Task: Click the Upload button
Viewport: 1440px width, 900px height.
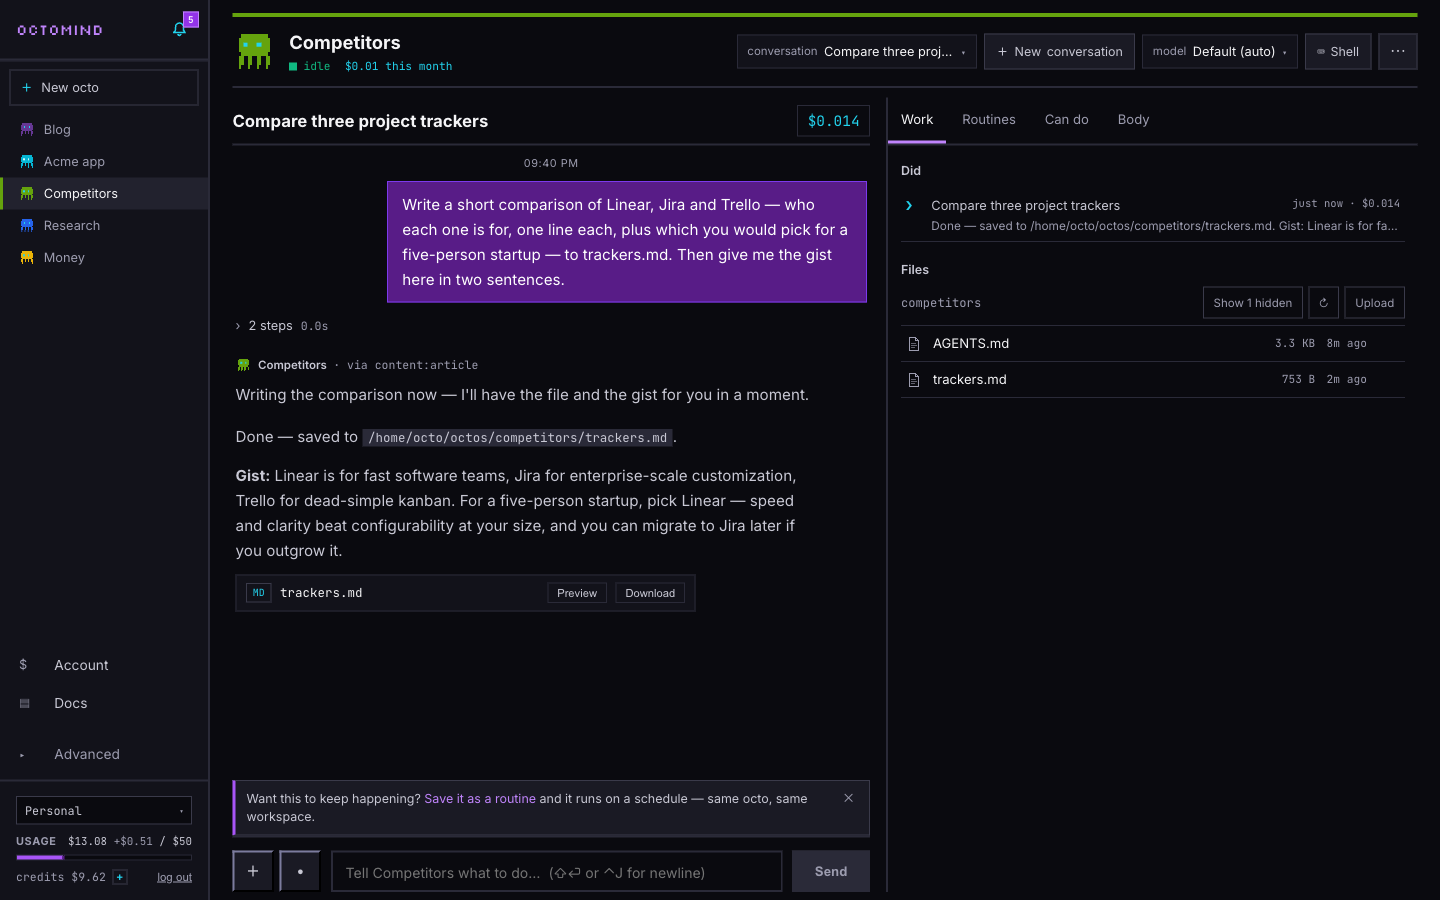Action: tap(1374, 303)
